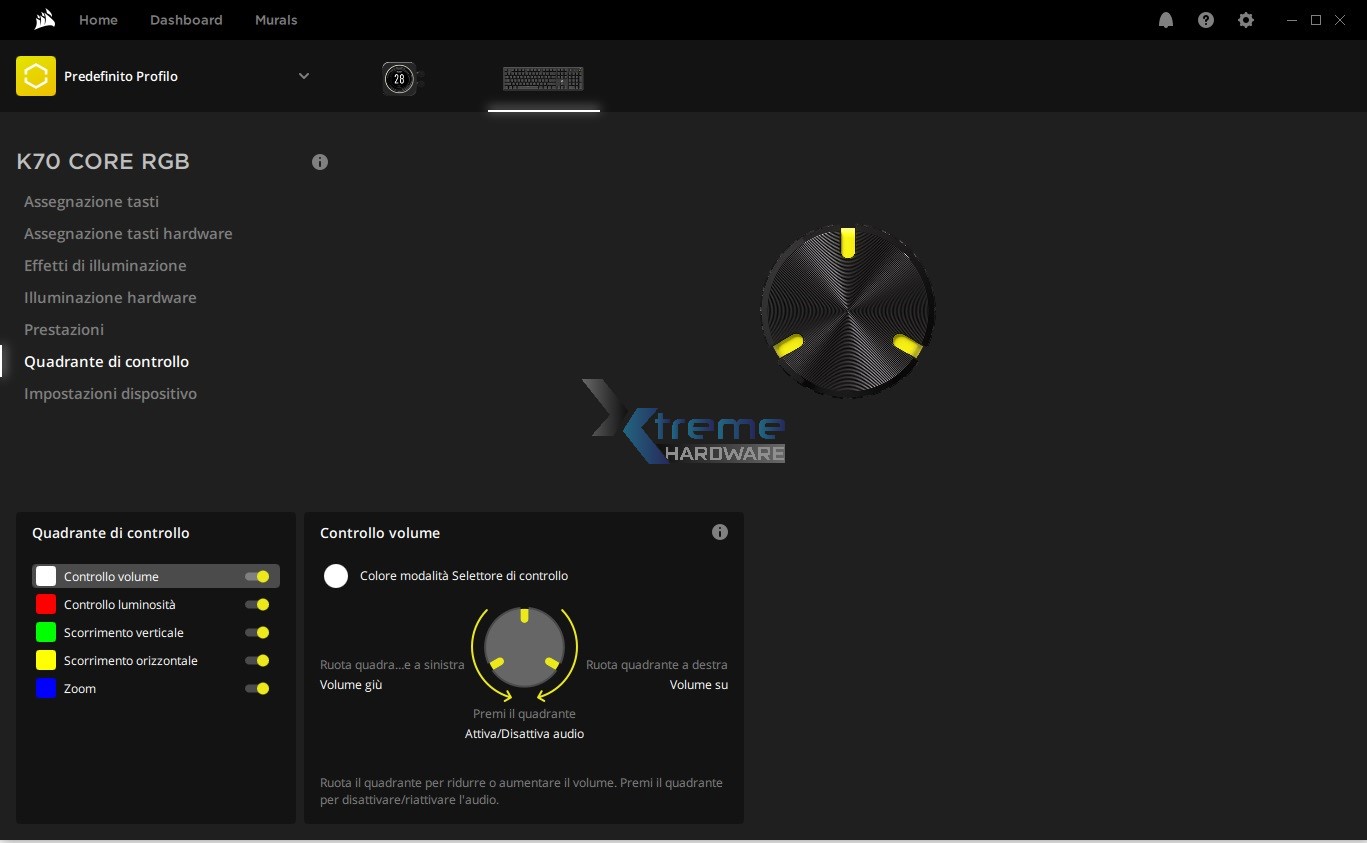The height and width of the screenshot is (843, 1367).
Task: Open the notifications bell icon
Action: 1166,20
